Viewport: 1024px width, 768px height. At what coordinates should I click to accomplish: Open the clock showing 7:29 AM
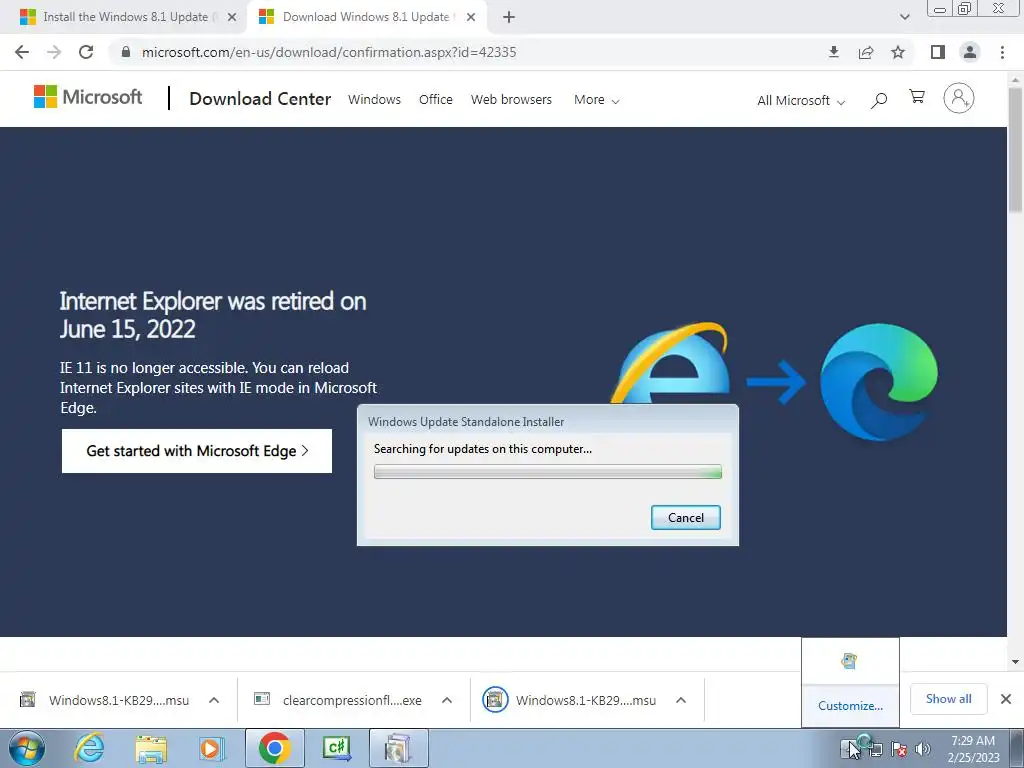pyautogui.click(x=973, y=749)
